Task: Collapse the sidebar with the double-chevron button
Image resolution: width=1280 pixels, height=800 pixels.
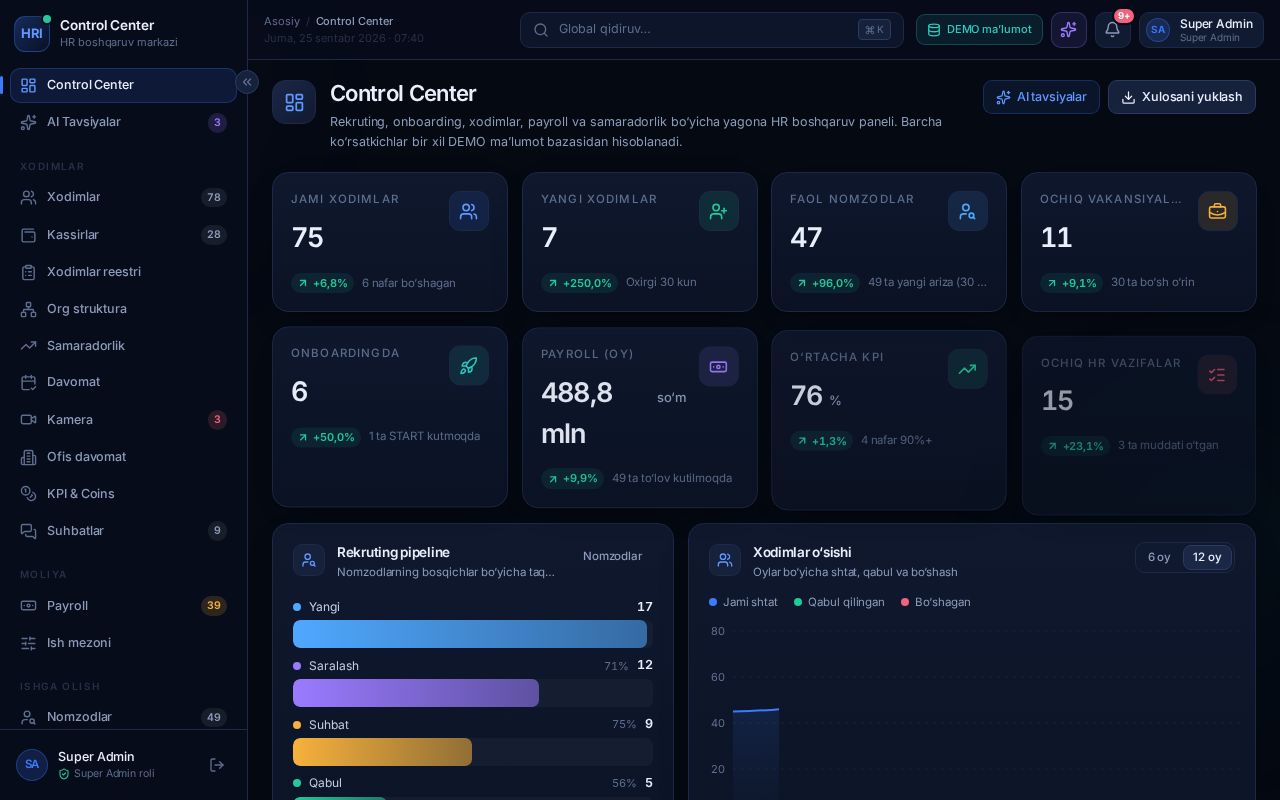Action: click(247, 82)
